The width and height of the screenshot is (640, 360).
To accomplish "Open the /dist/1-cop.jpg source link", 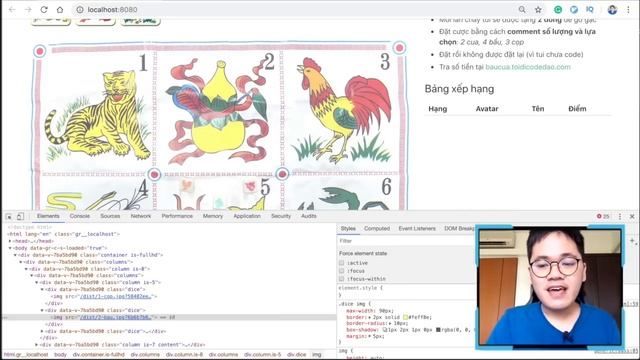I will [x=116, y=296].
